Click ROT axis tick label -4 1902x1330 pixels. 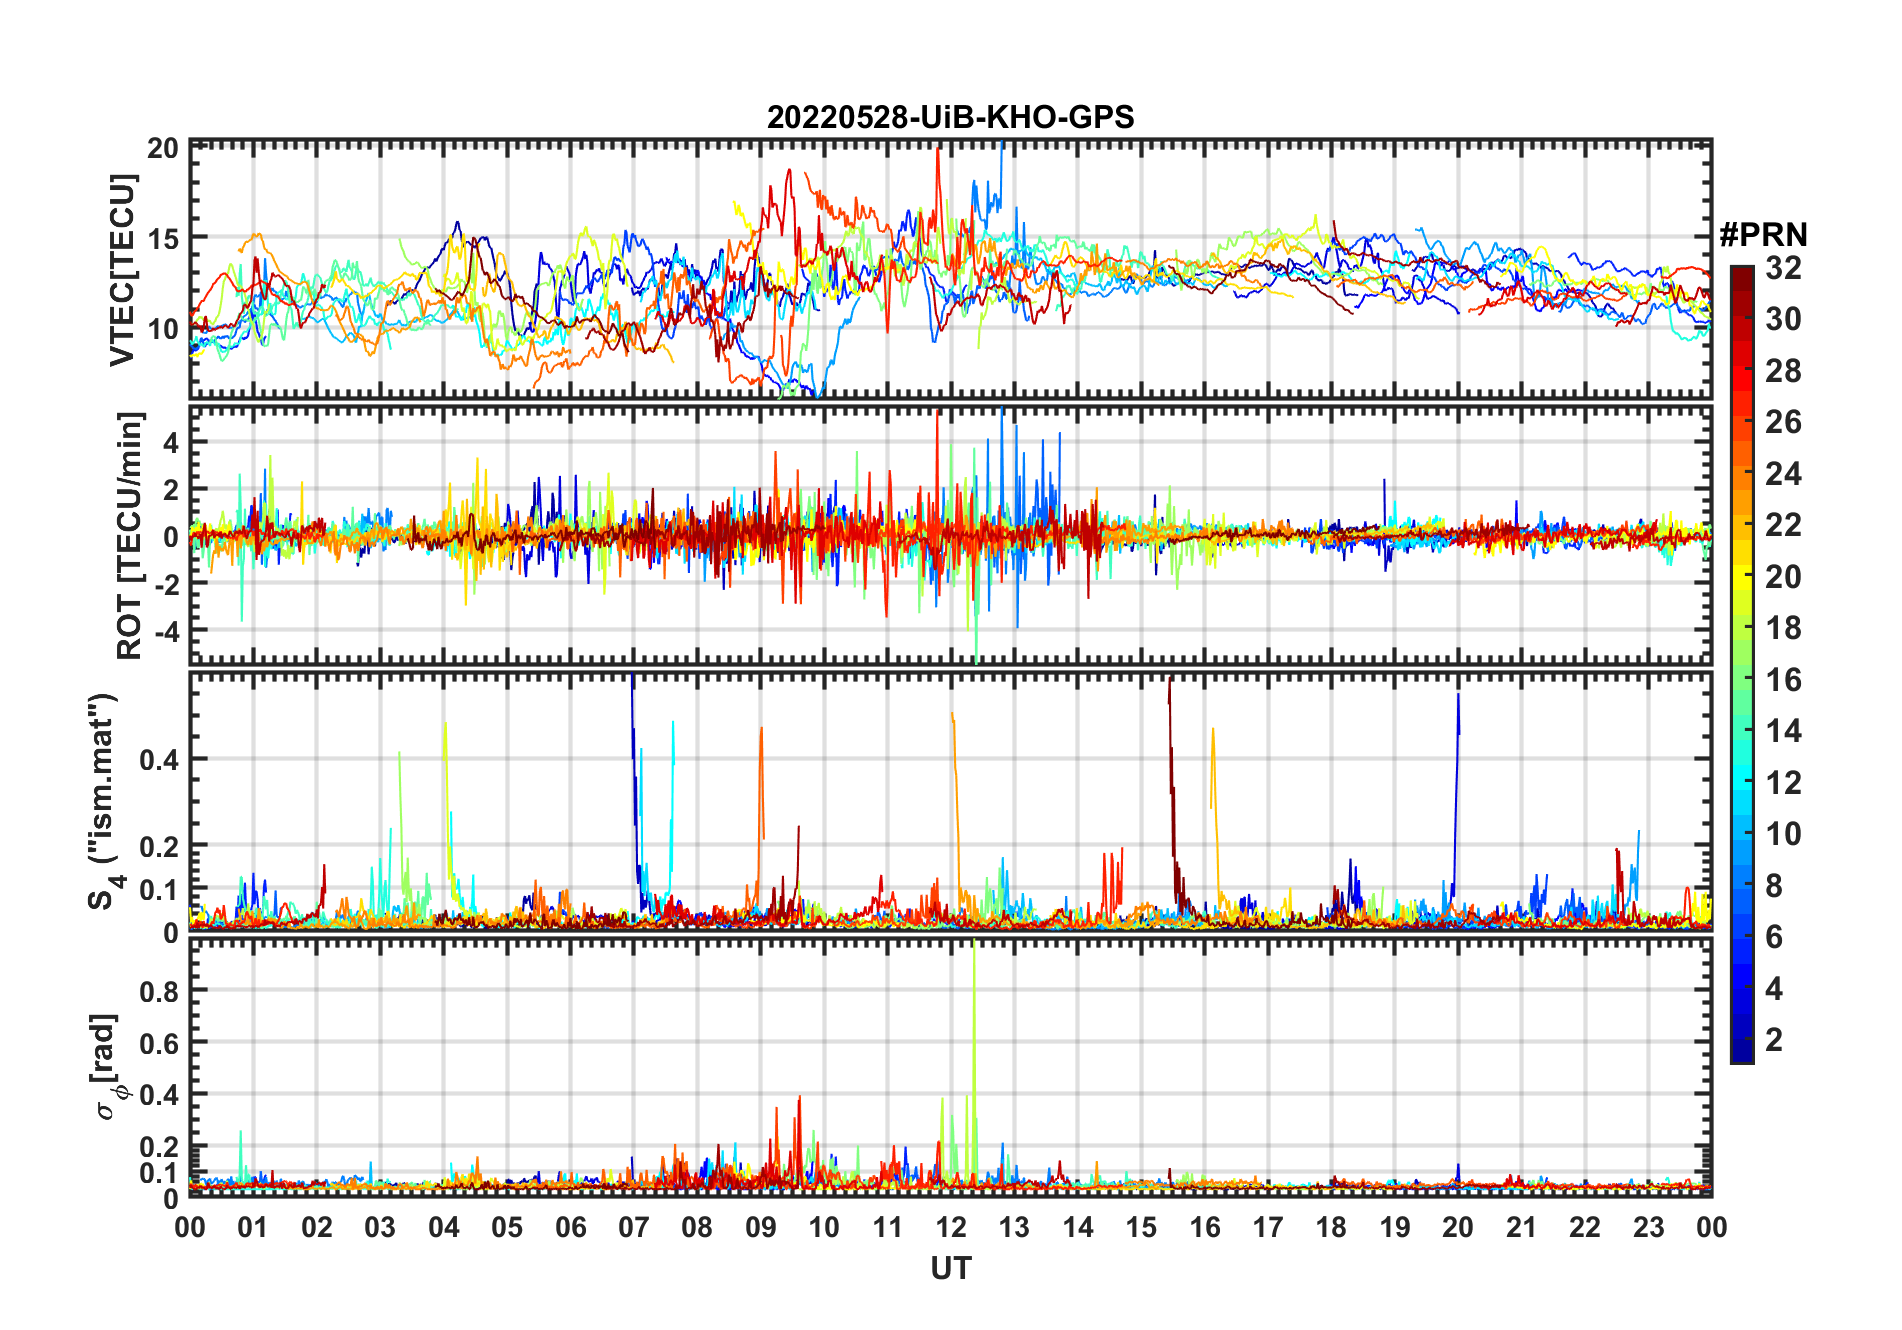click(166, 631)
